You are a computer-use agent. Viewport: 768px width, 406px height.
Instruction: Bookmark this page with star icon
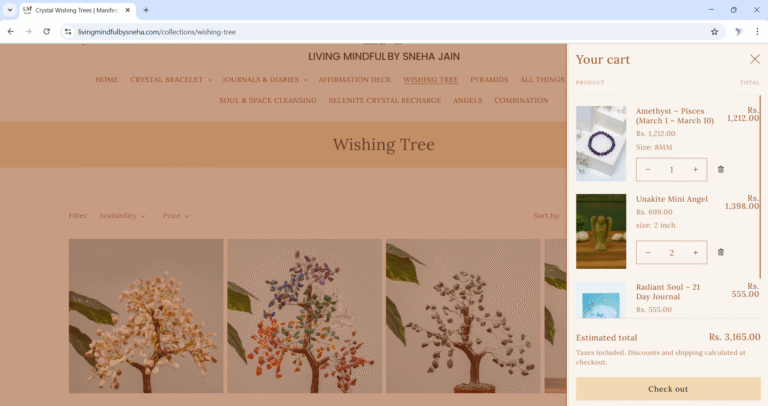coord(714,31)
